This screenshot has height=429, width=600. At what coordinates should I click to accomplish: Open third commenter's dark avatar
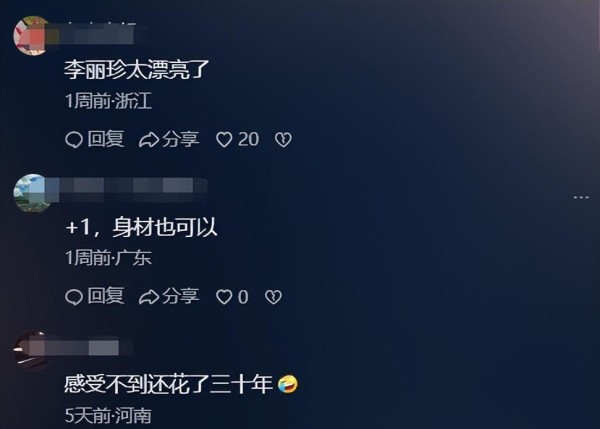(x=30, y=350)
